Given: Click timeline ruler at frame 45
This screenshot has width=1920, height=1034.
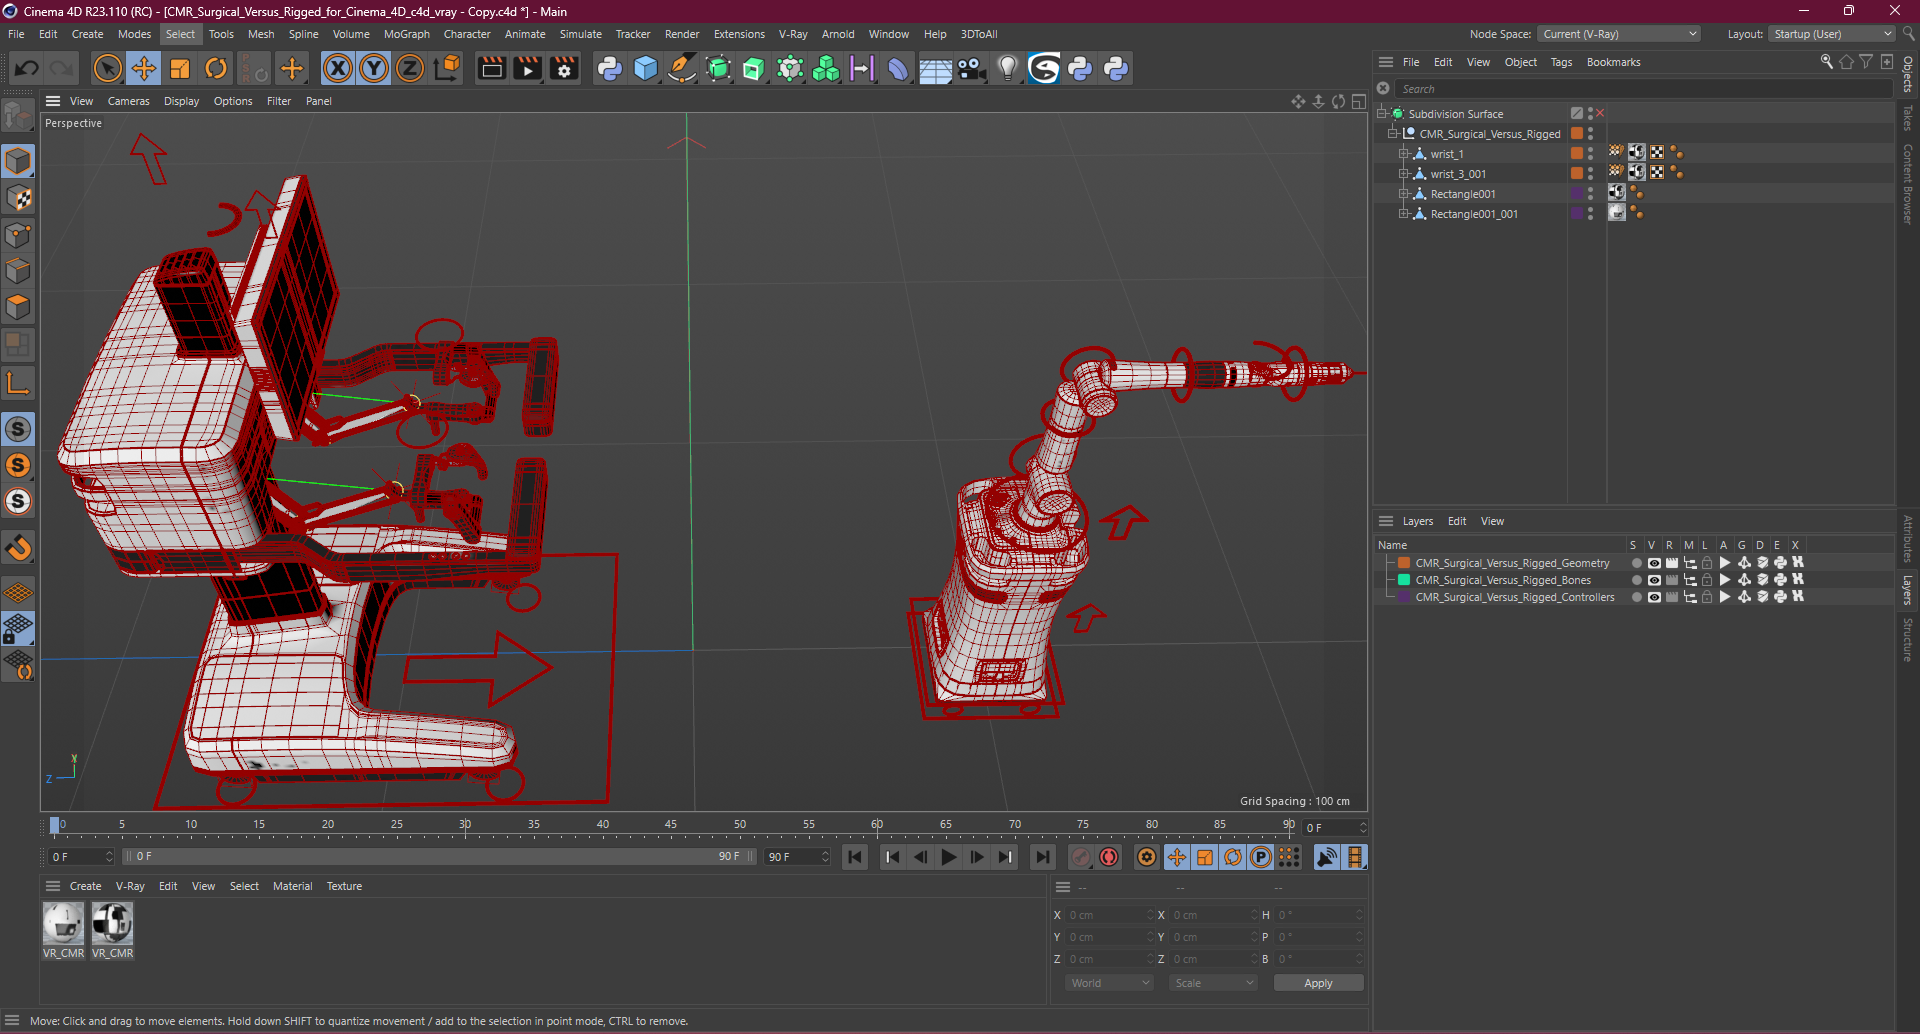Looking at the screenshot, I should click(671, 826).
